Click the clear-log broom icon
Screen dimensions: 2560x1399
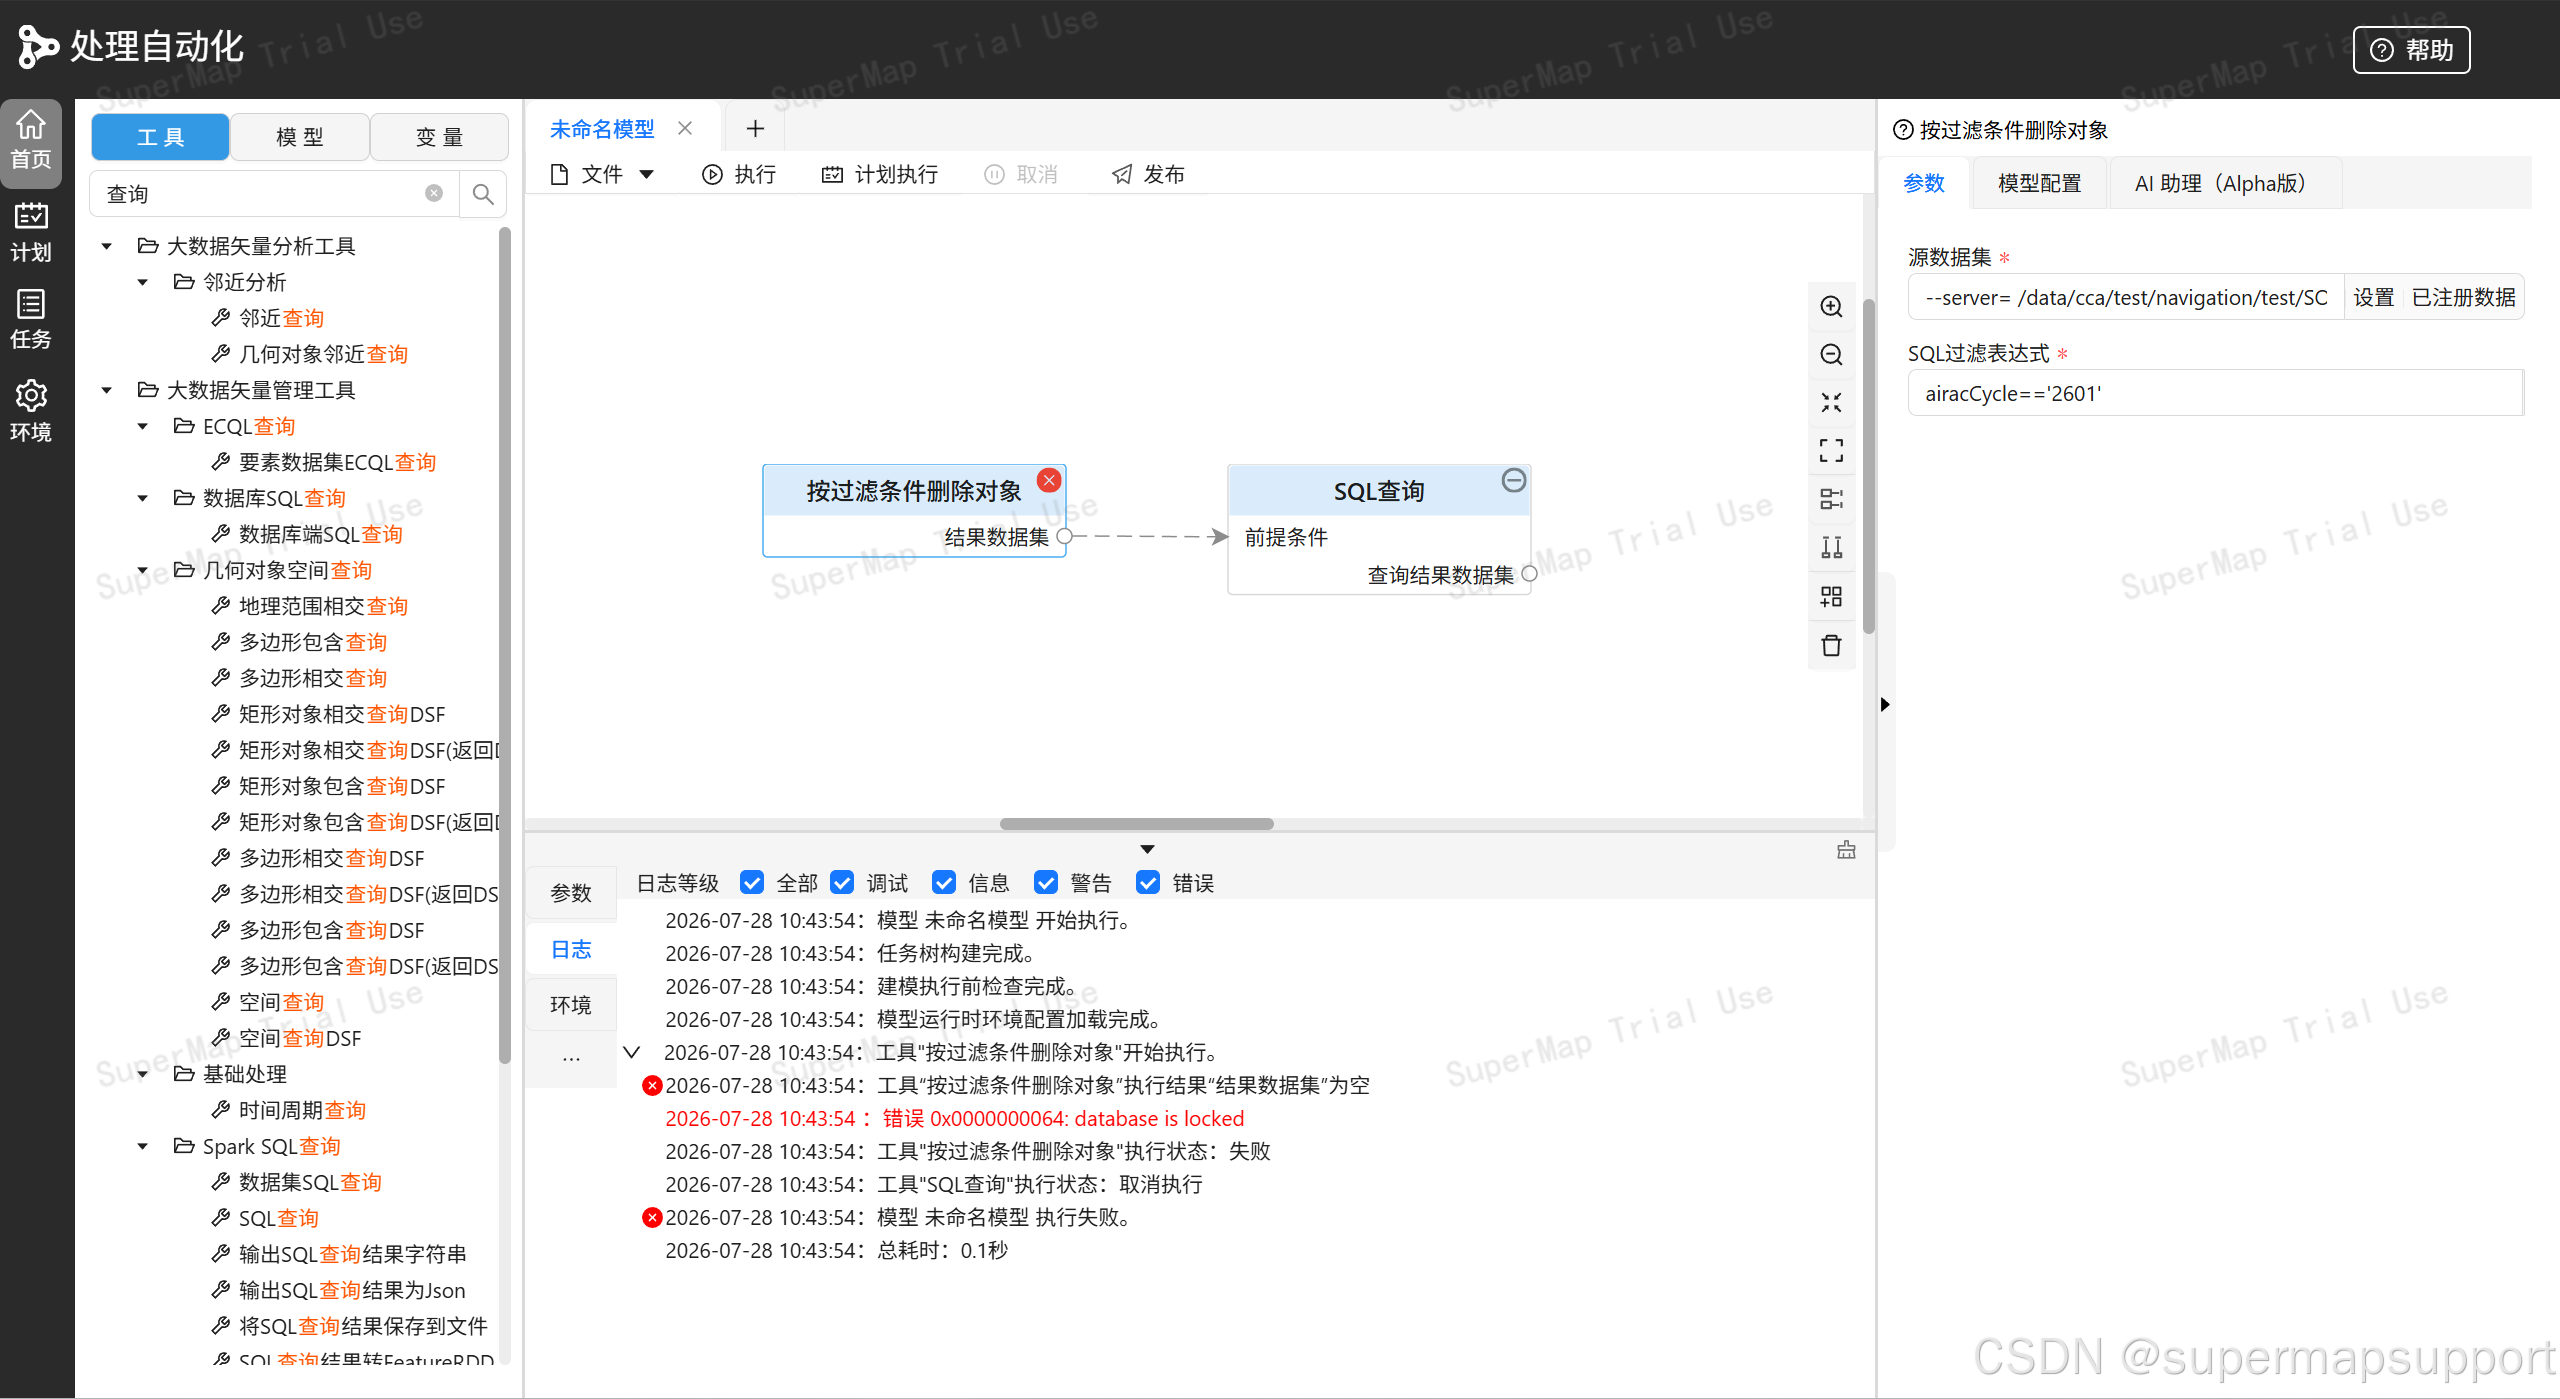[1846, 850]
